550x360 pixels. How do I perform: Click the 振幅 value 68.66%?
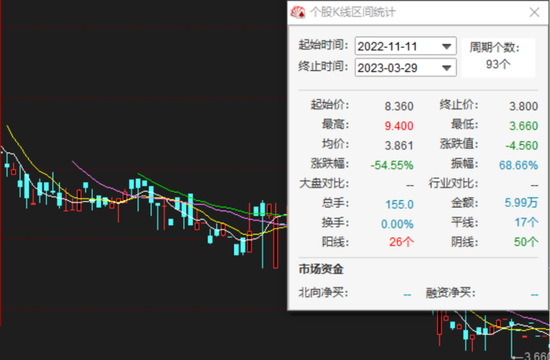coord(518,165)
